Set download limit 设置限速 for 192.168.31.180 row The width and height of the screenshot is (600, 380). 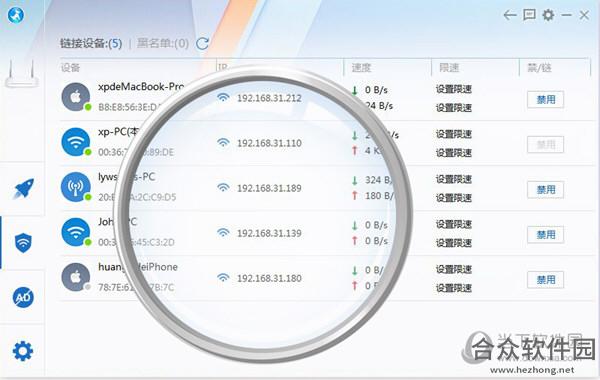coord(454,270)
